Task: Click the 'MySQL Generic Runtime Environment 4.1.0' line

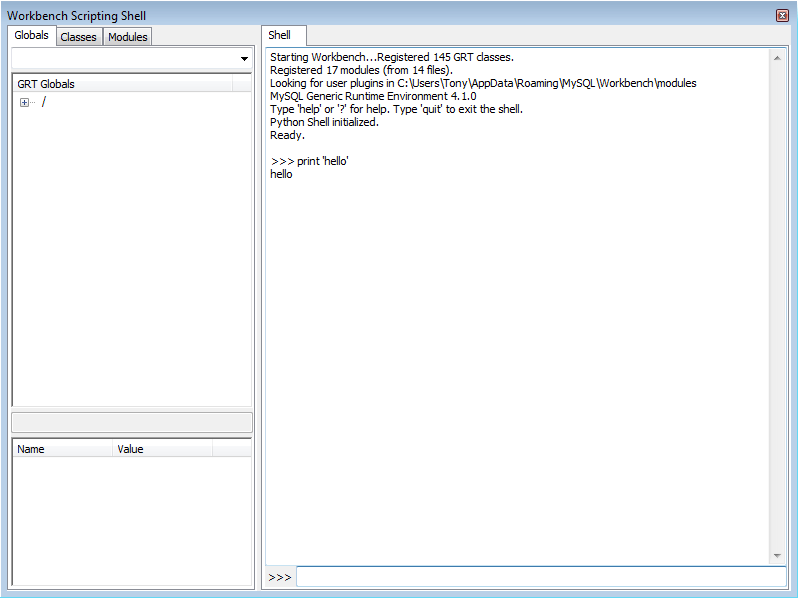Action: click(373, 96)
